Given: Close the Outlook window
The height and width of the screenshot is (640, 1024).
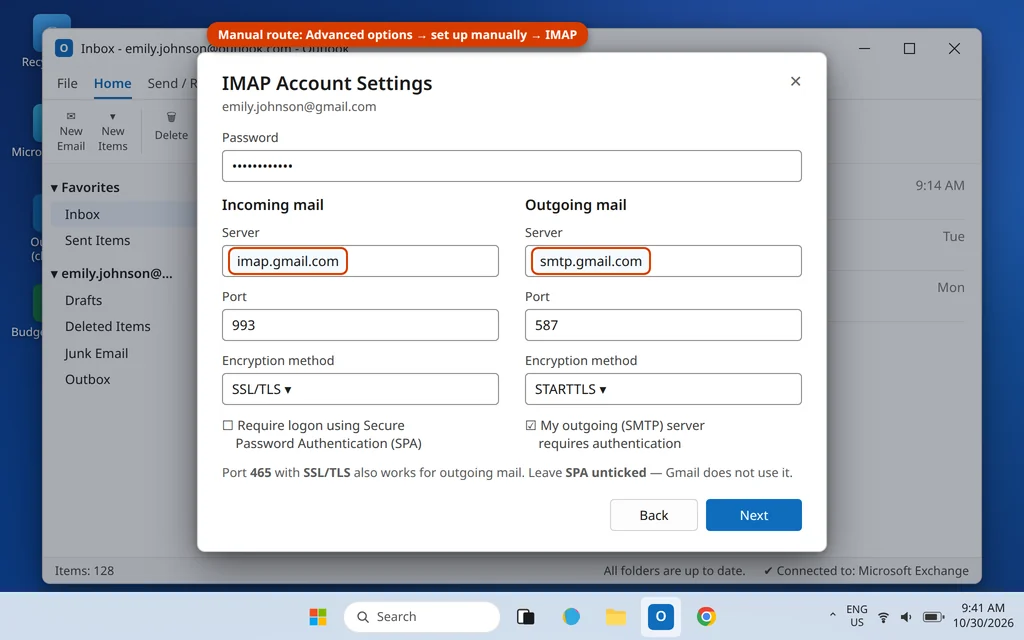Looking at the screenshot, I should coord(954,48).
